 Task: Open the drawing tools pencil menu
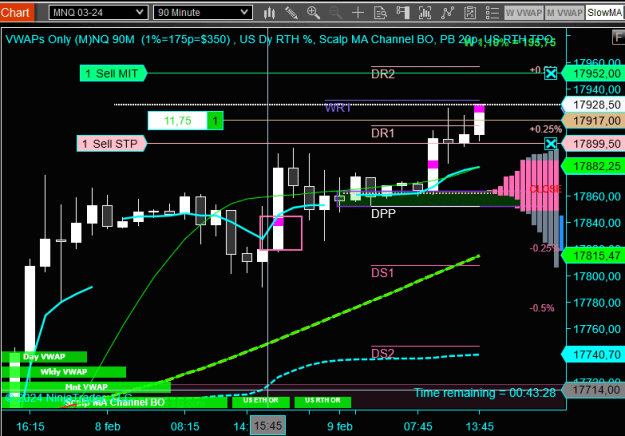291,13
